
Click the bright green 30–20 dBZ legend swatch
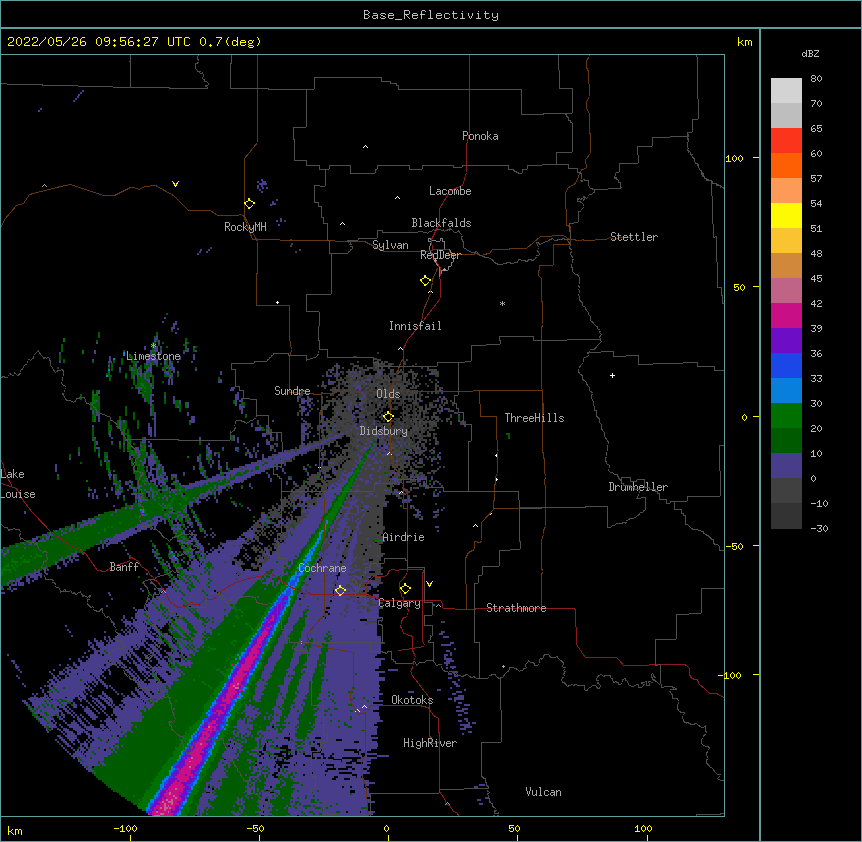(786, 416)
